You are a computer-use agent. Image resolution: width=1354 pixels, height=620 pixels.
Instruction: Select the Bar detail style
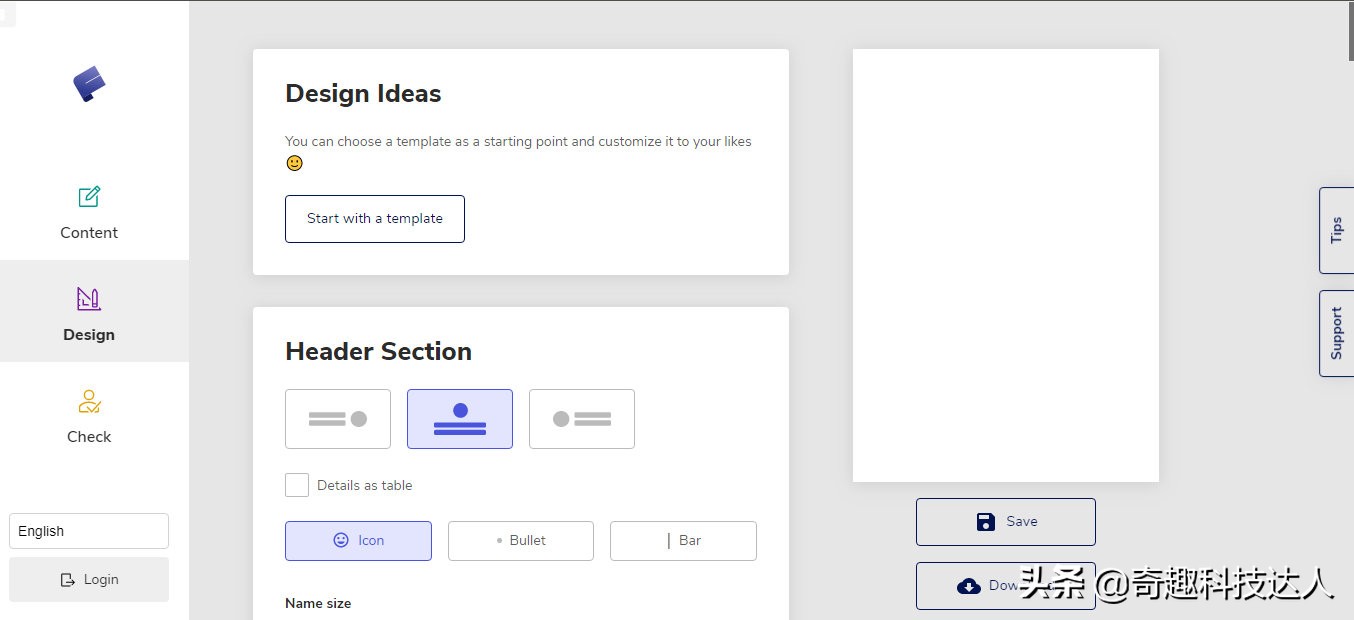683,541
